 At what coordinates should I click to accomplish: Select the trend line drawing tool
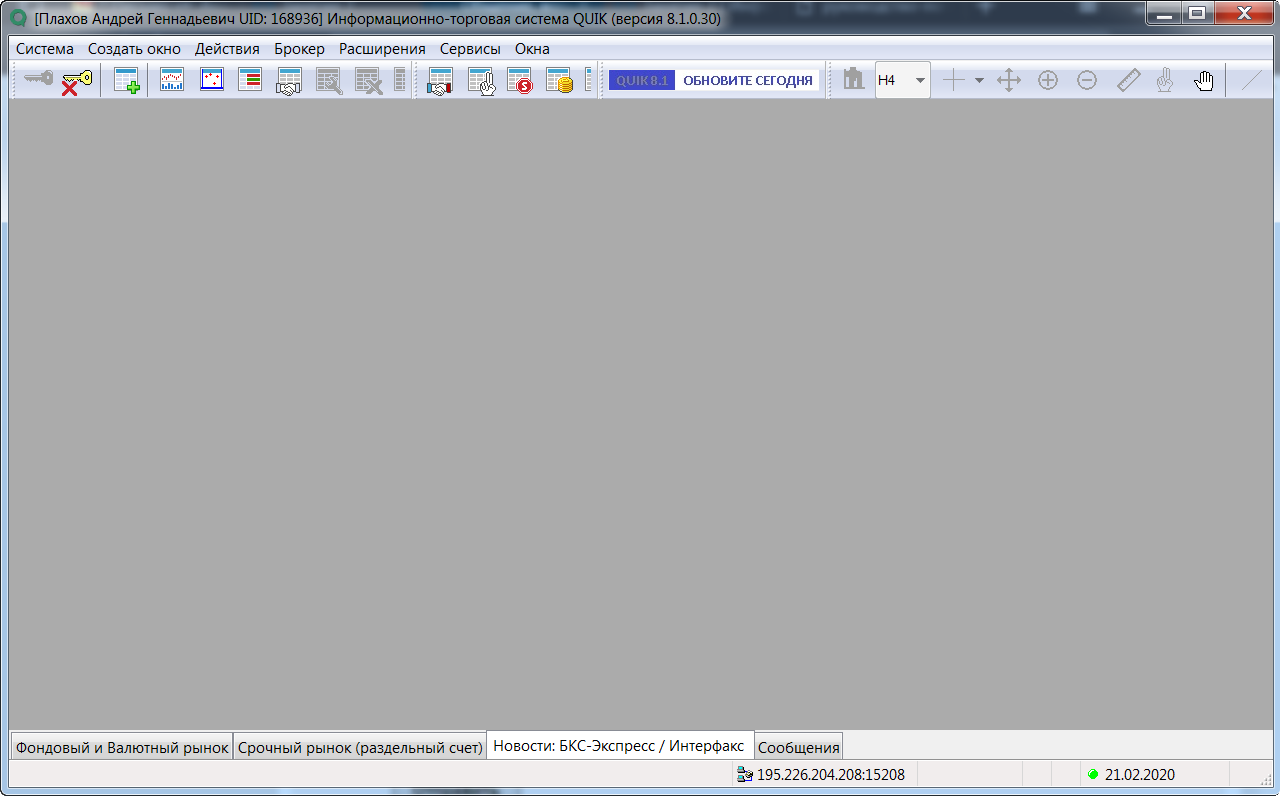tap(1252, 80)
